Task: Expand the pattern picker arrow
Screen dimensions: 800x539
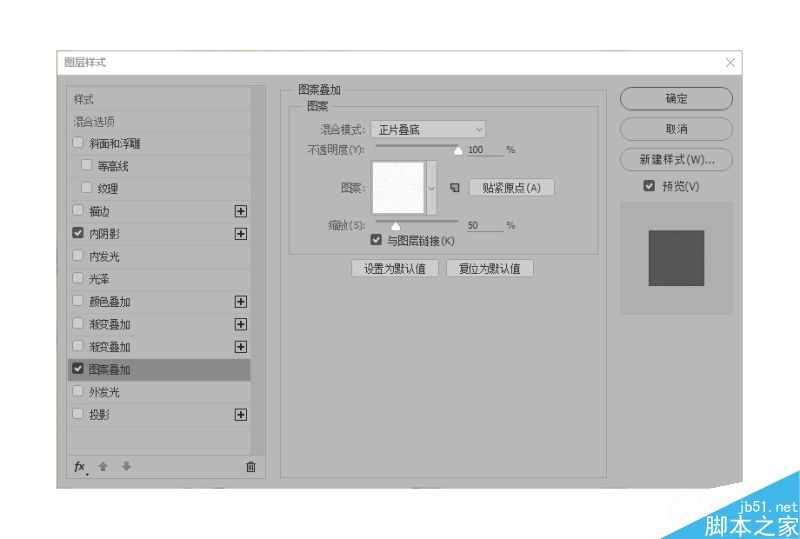Action: (432, 188)
